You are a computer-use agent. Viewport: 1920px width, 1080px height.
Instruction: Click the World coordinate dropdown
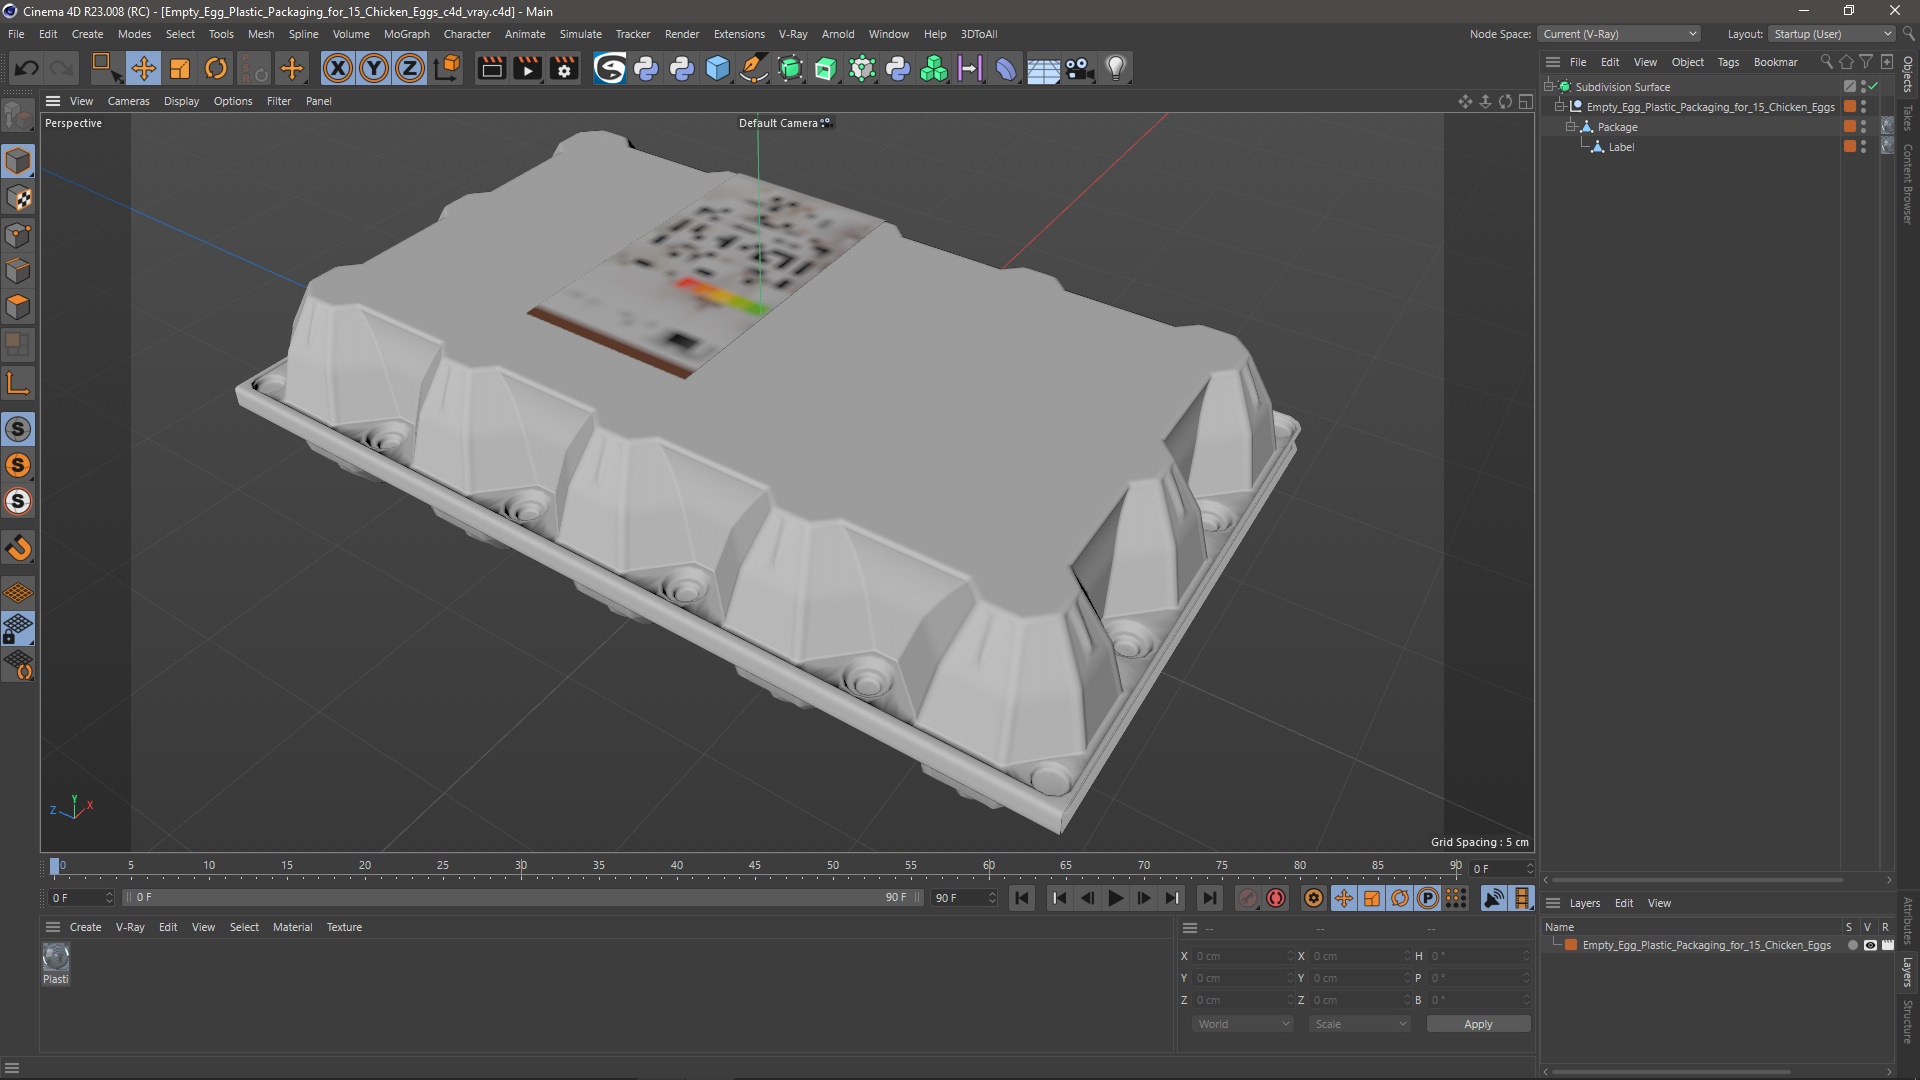tap(1238, 1023)
